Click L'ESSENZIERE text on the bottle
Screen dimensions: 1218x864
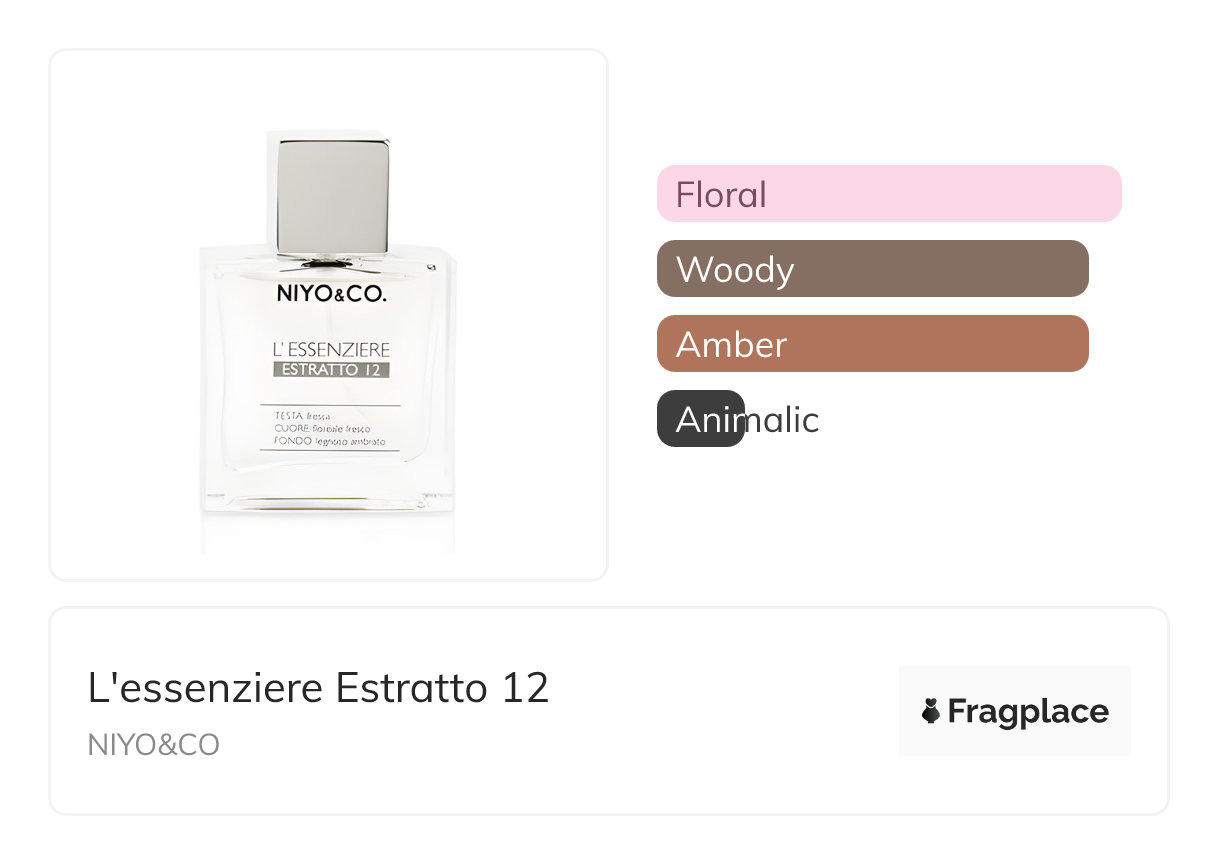coord(331,350)
